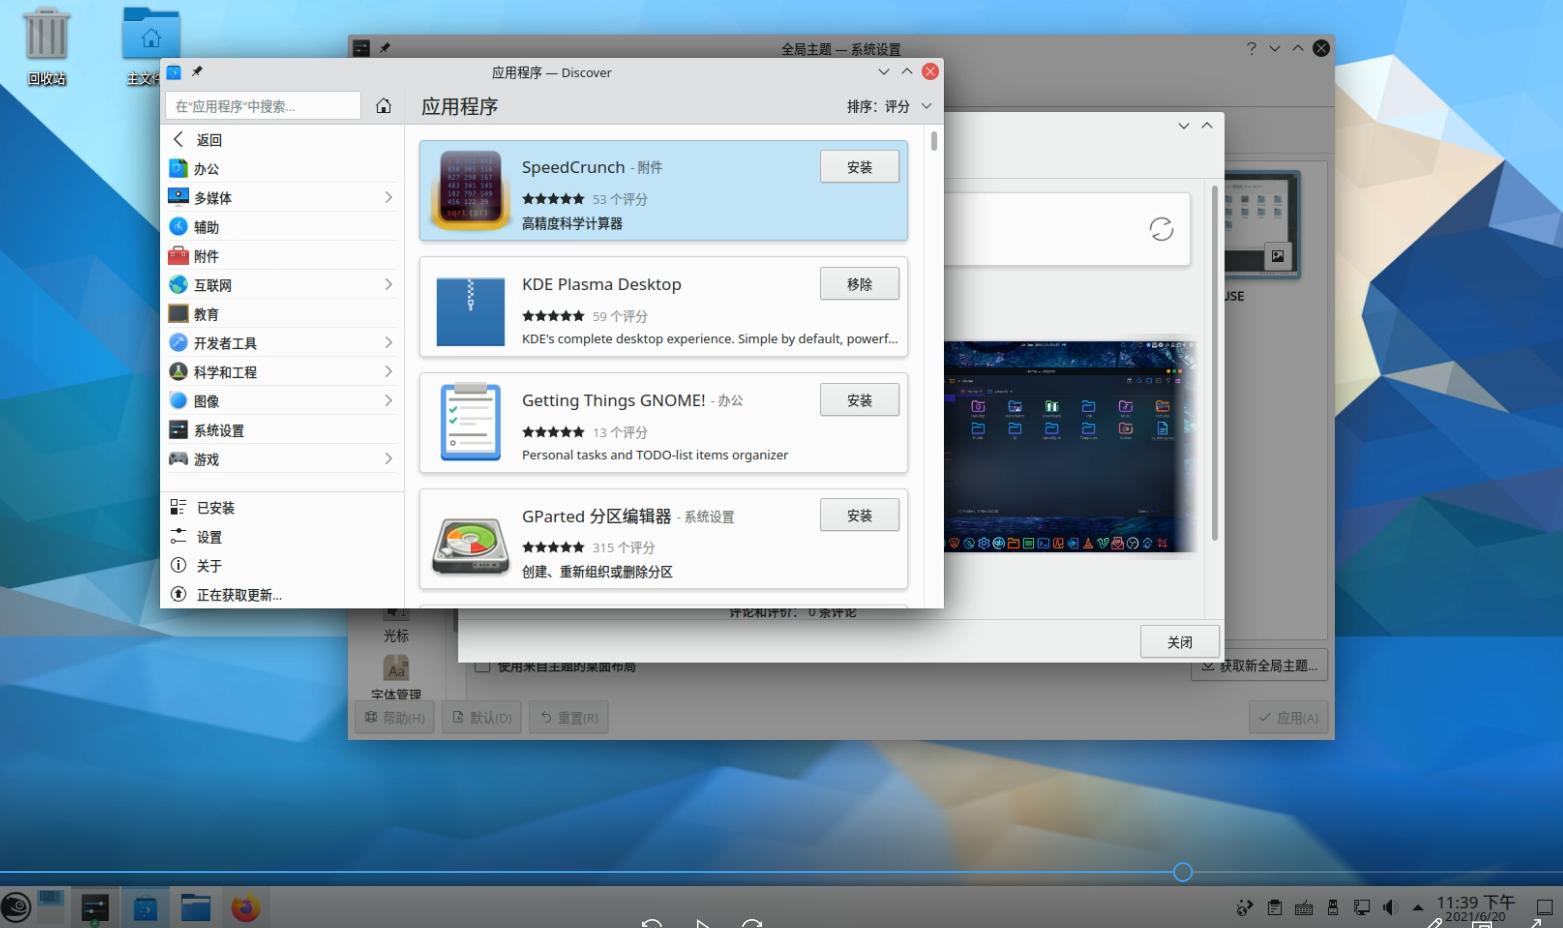Image resolution: width=1563 pixels, height=928 pixels.
Task: Enable 使用来自主题的桌面布局 checkbox
Action: [x=483, y=666]
